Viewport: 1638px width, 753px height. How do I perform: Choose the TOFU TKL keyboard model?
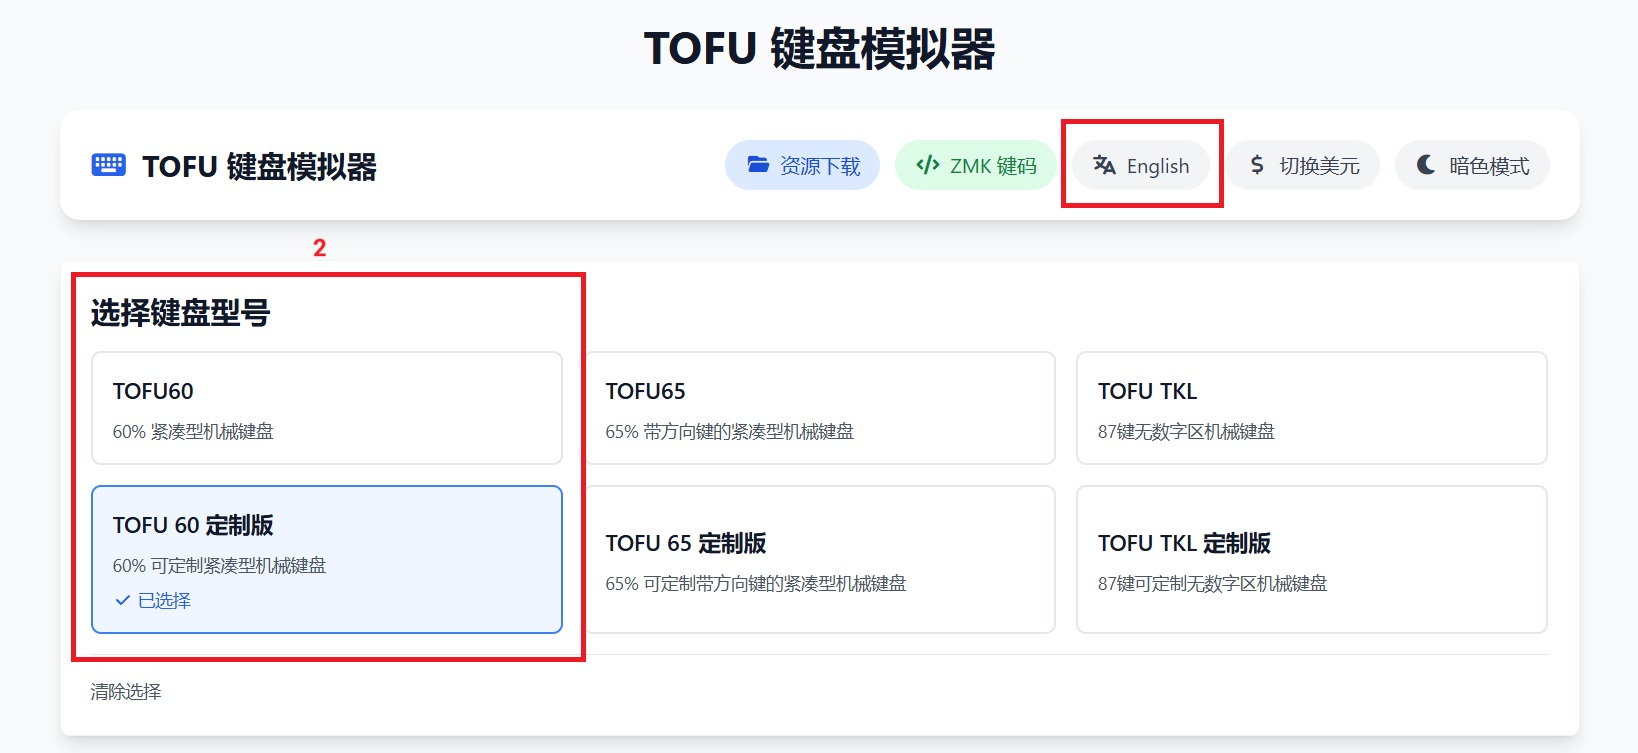[x=1311, y=408]
